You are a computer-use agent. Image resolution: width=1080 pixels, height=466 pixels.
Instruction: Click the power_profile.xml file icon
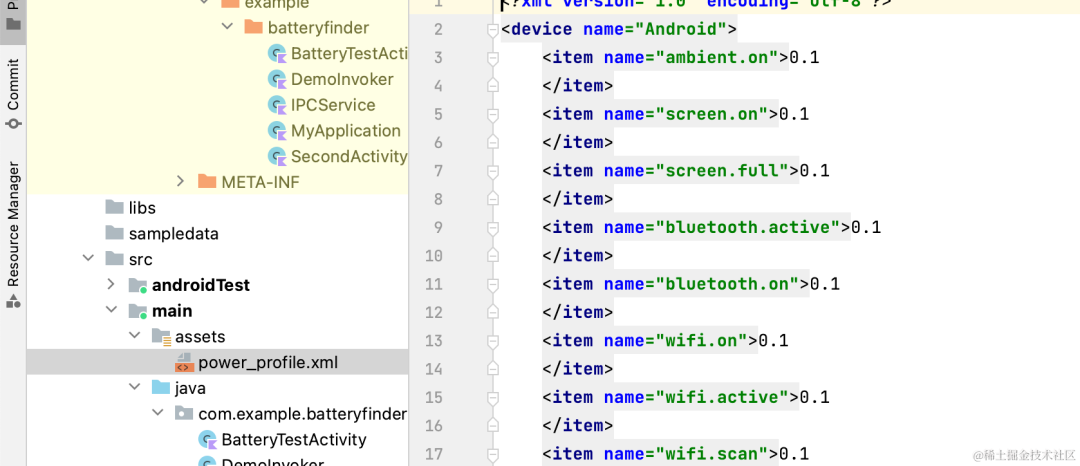pyautogui.click(x=184, y=362)
